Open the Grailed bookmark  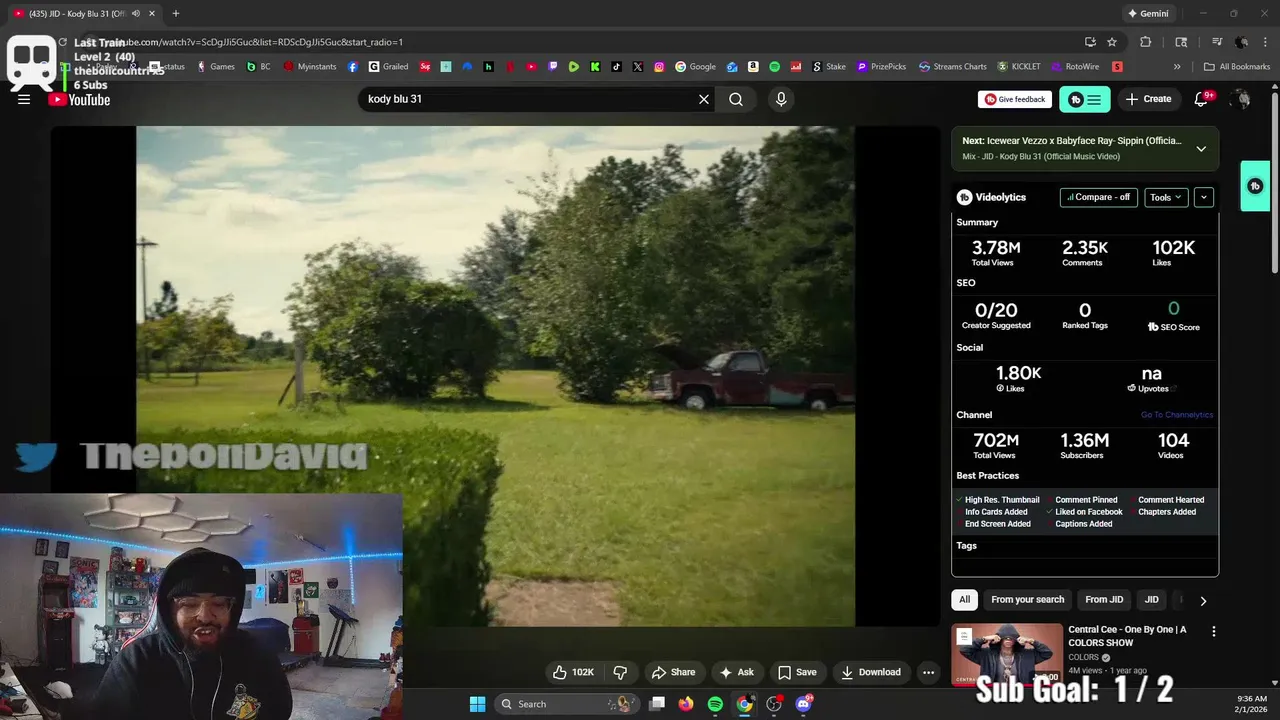pos(389,67)
